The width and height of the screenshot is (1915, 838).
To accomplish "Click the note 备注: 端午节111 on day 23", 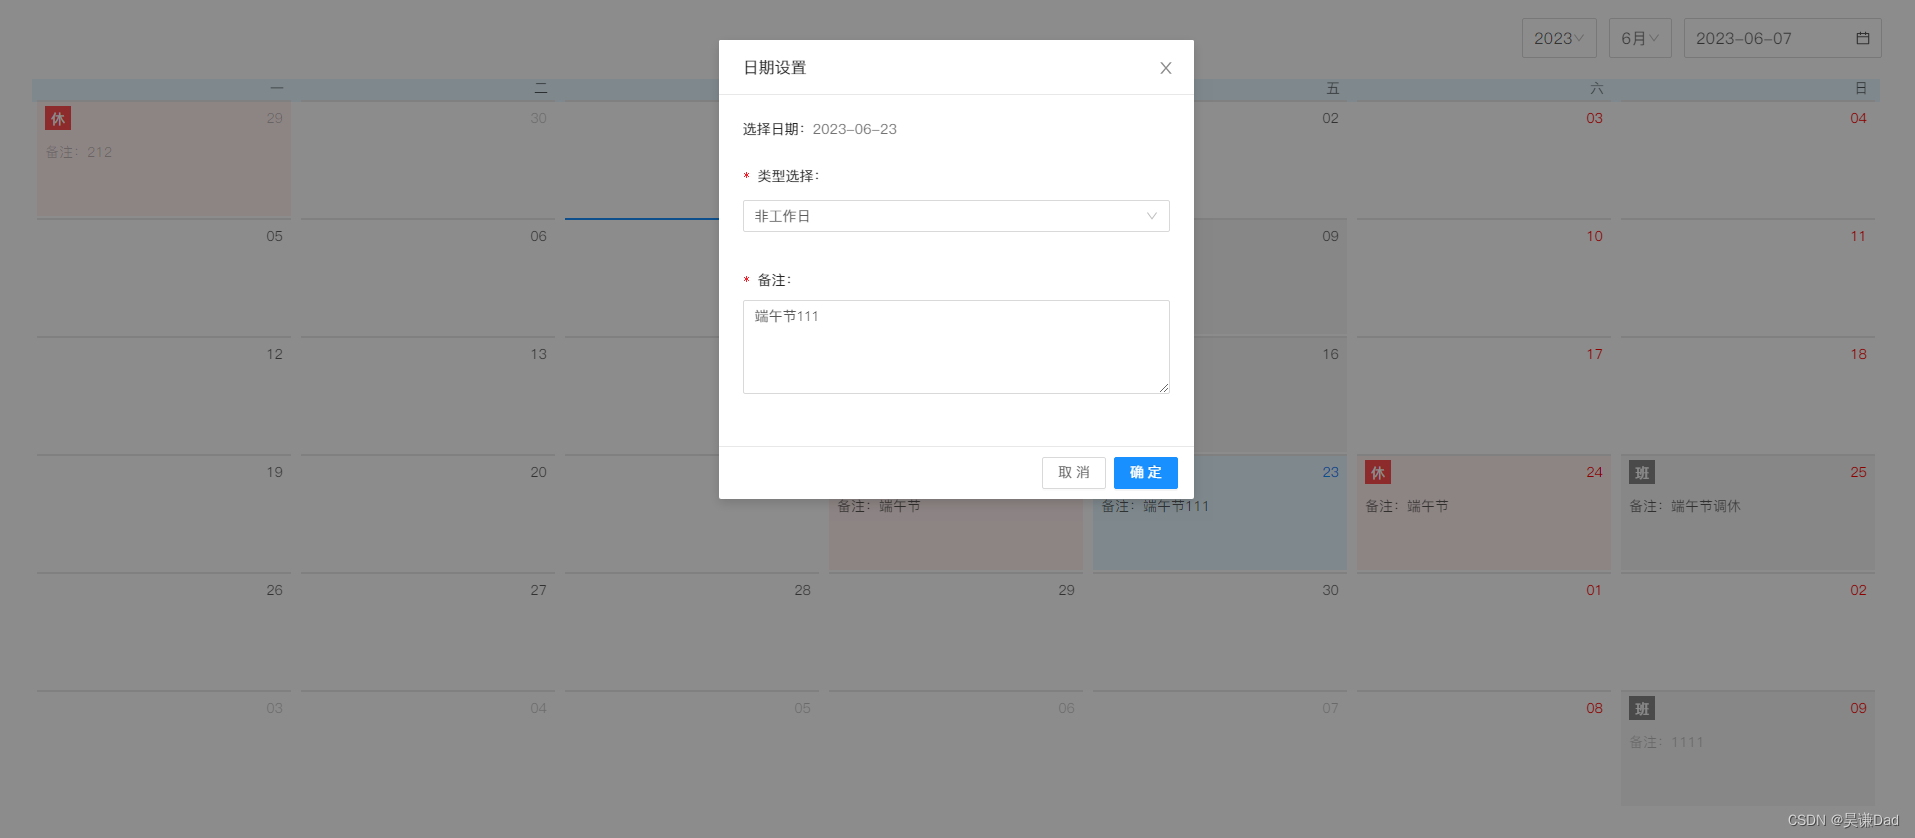I will click(1155, 506).
